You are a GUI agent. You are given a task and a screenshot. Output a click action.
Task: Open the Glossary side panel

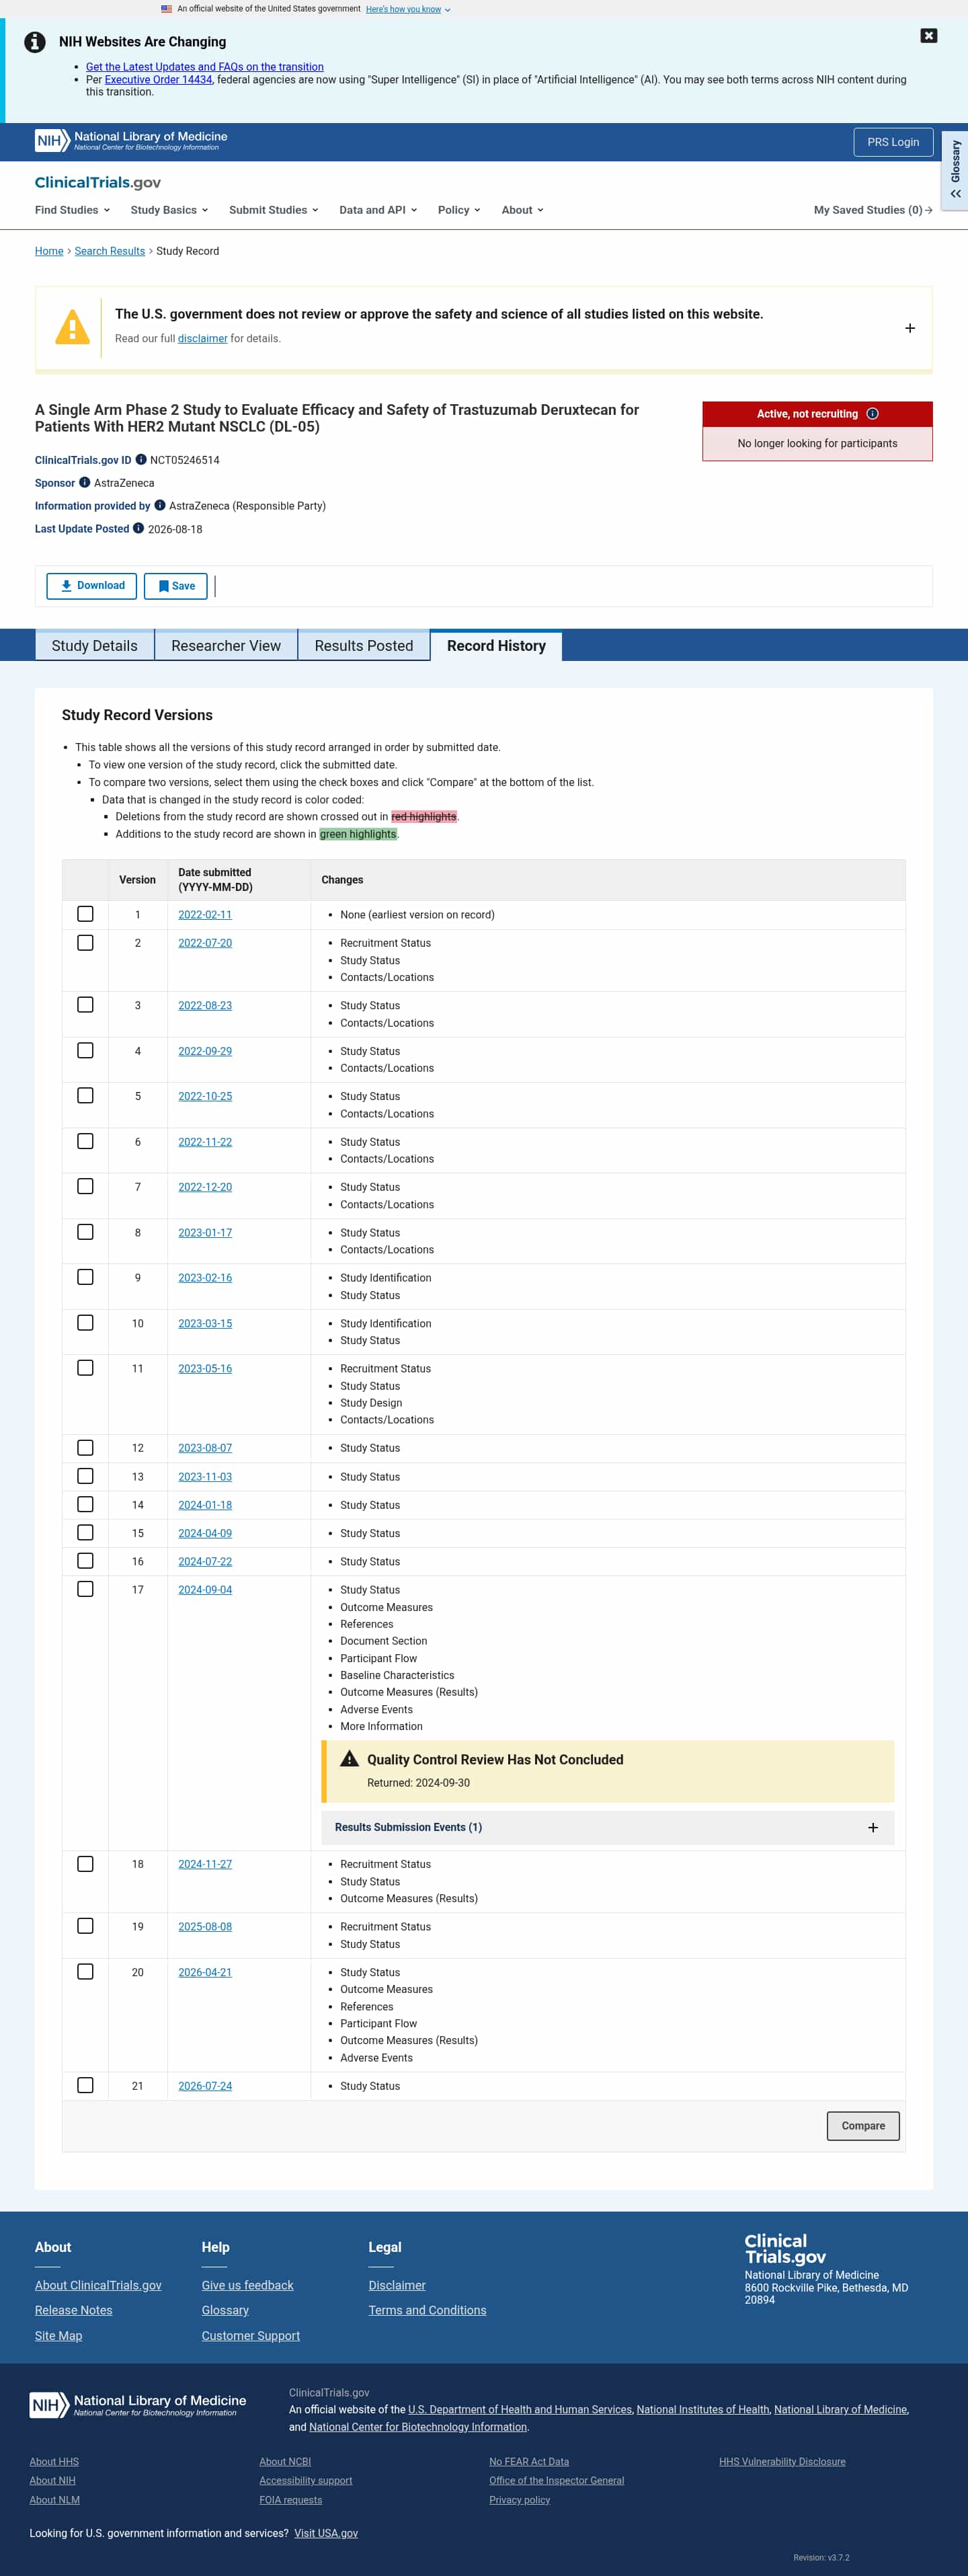click(955, 169)
